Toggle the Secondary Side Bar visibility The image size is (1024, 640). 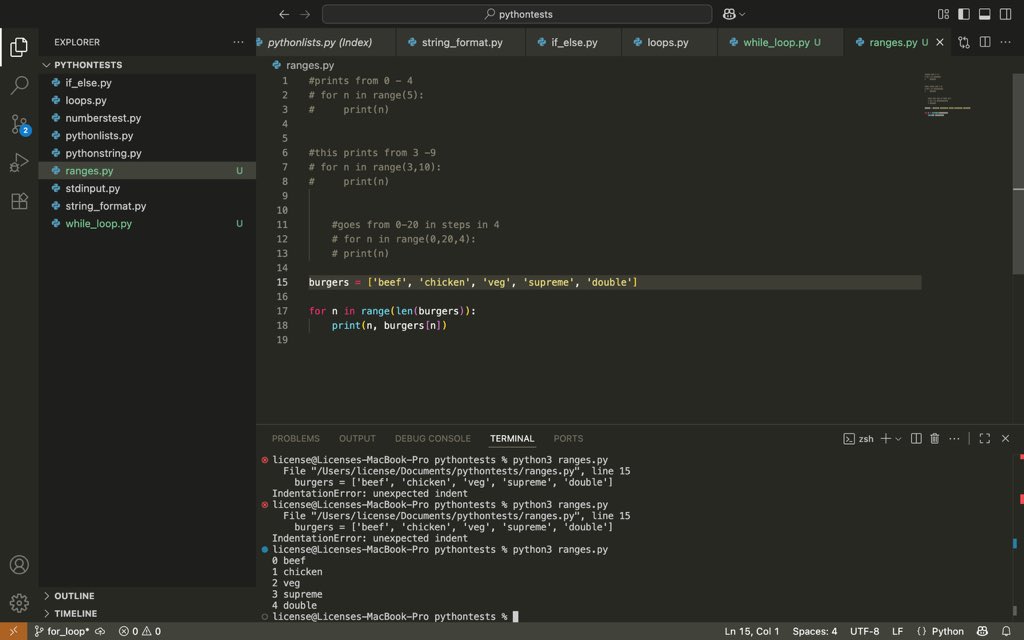(x=1006, y=14)
